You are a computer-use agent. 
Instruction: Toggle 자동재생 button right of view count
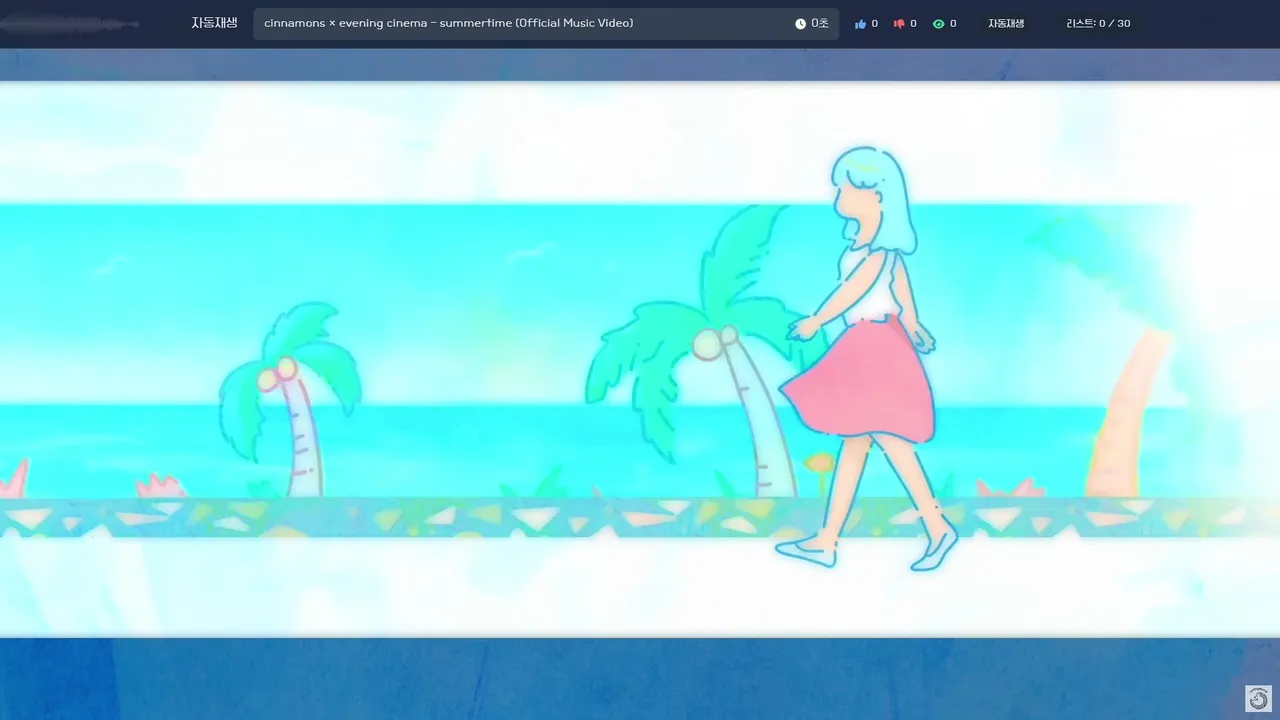(x=1006, y=24)
